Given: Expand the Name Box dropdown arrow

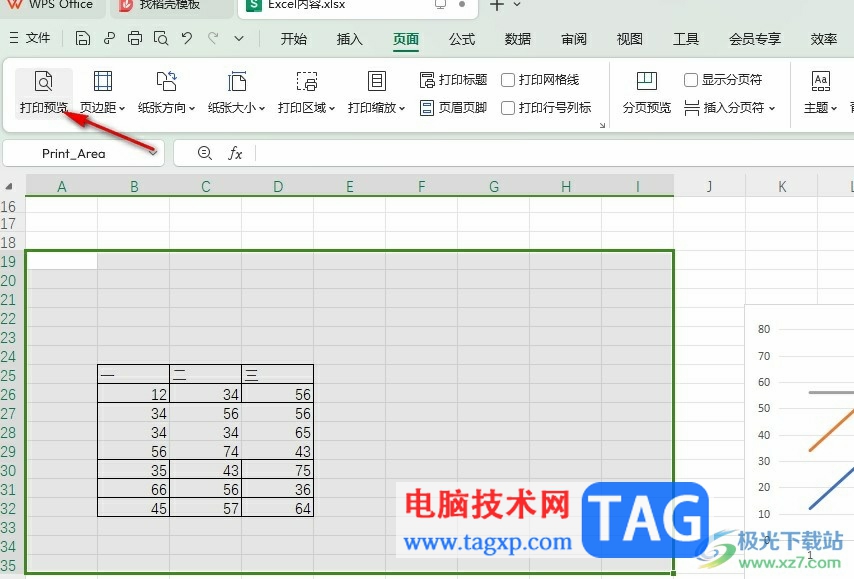Looking at the screenshot, I should click(x=154, y=153).
